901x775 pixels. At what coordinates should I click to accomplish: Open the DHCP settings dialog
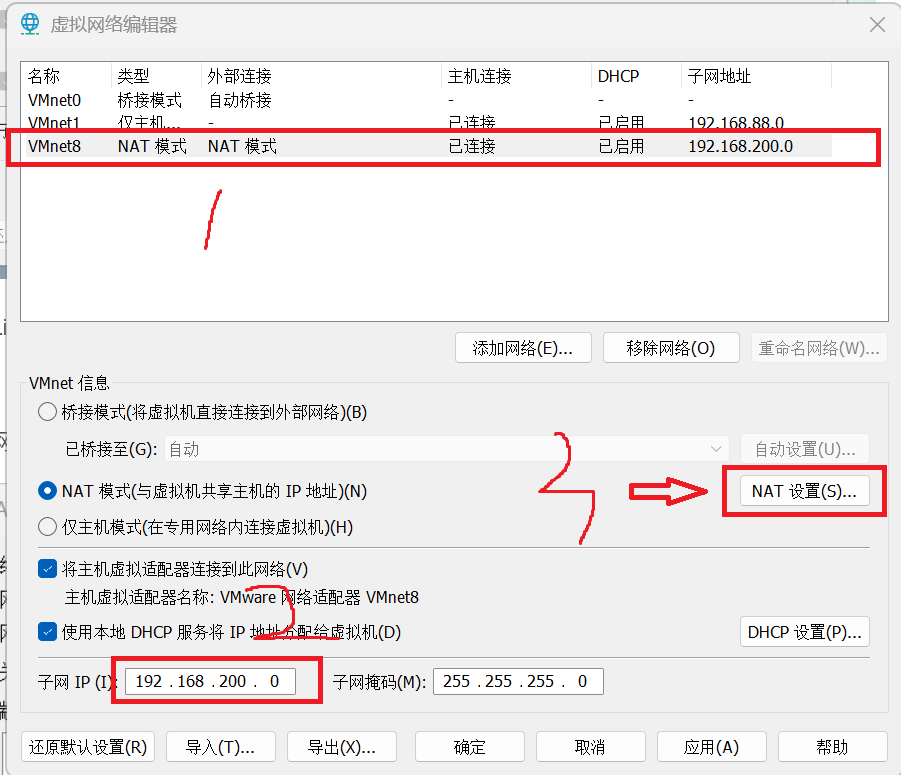(x=804, y=631)
